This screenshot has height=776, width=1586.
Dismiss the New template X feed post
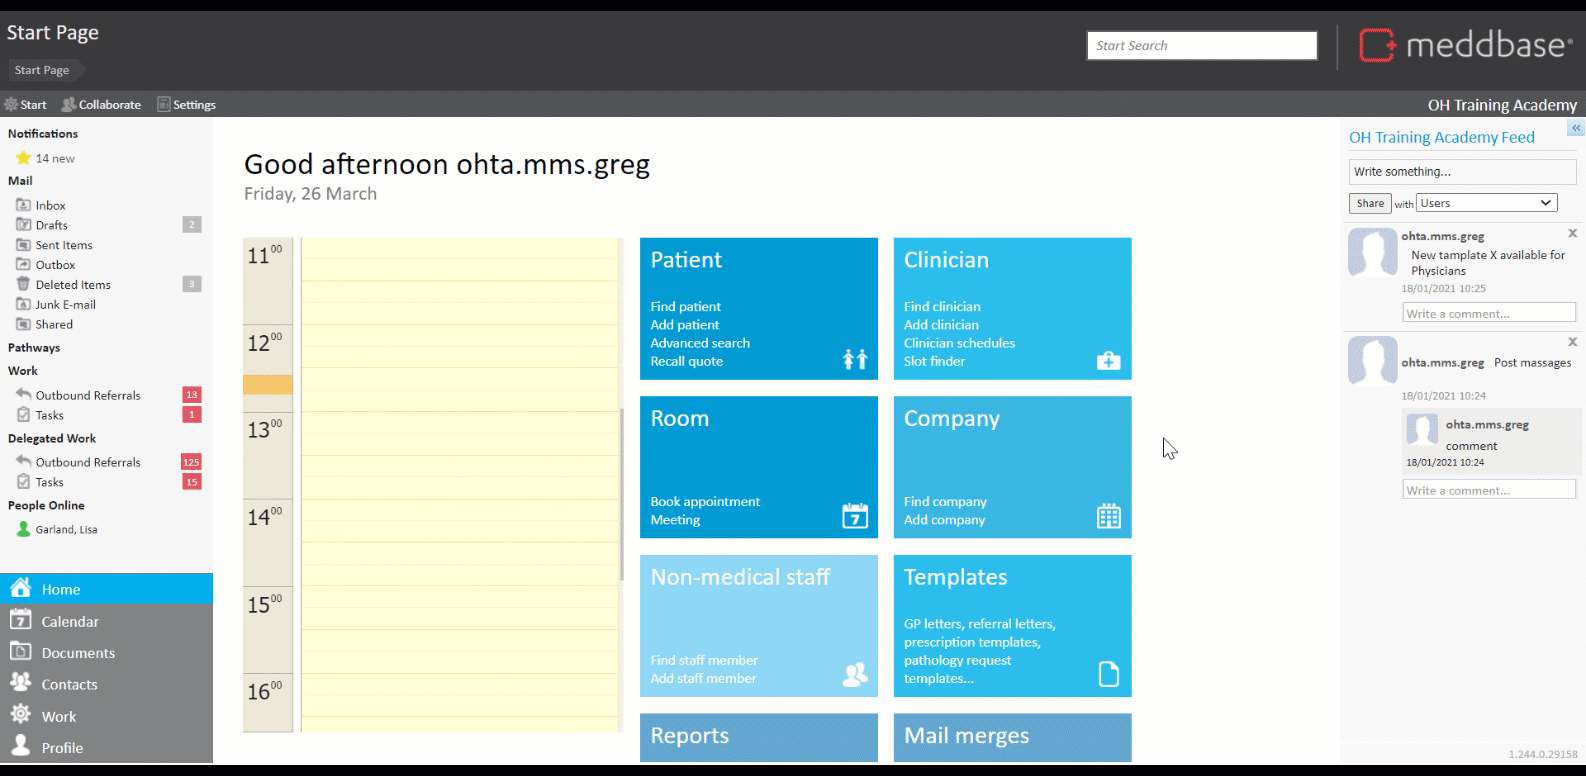[1572, 234]
